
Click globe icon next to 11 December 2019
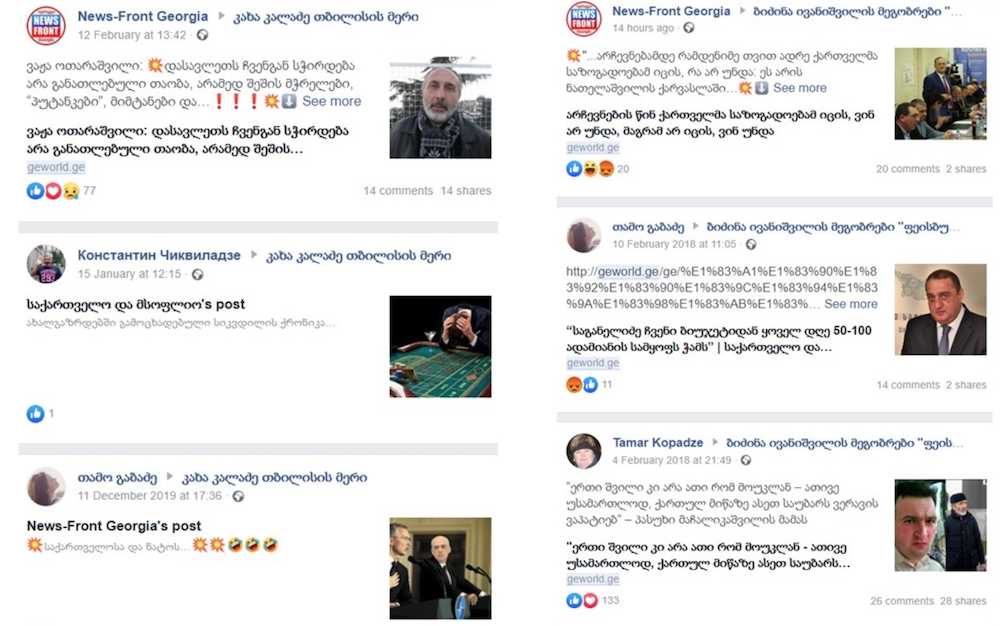[x=238, y=496]
